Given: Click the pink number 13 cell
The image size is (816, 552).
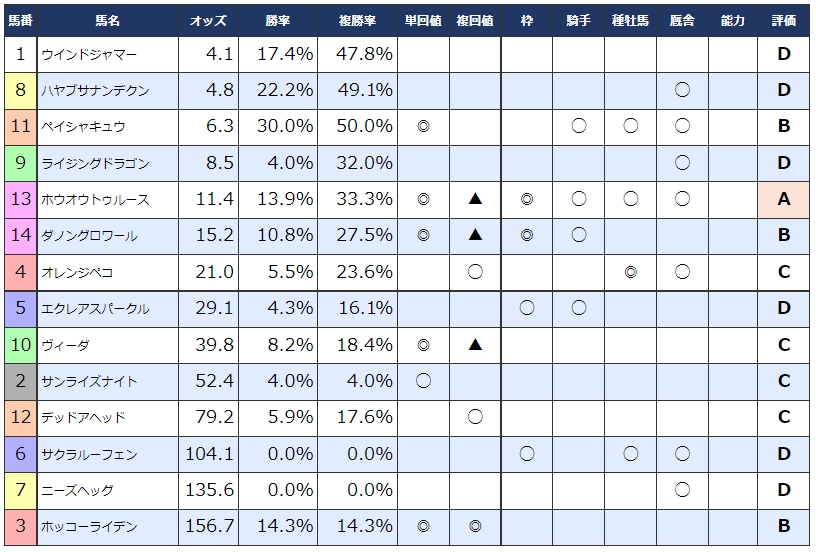Looking at the screenshot, I should pyautogui.click(x=21, y=200).
